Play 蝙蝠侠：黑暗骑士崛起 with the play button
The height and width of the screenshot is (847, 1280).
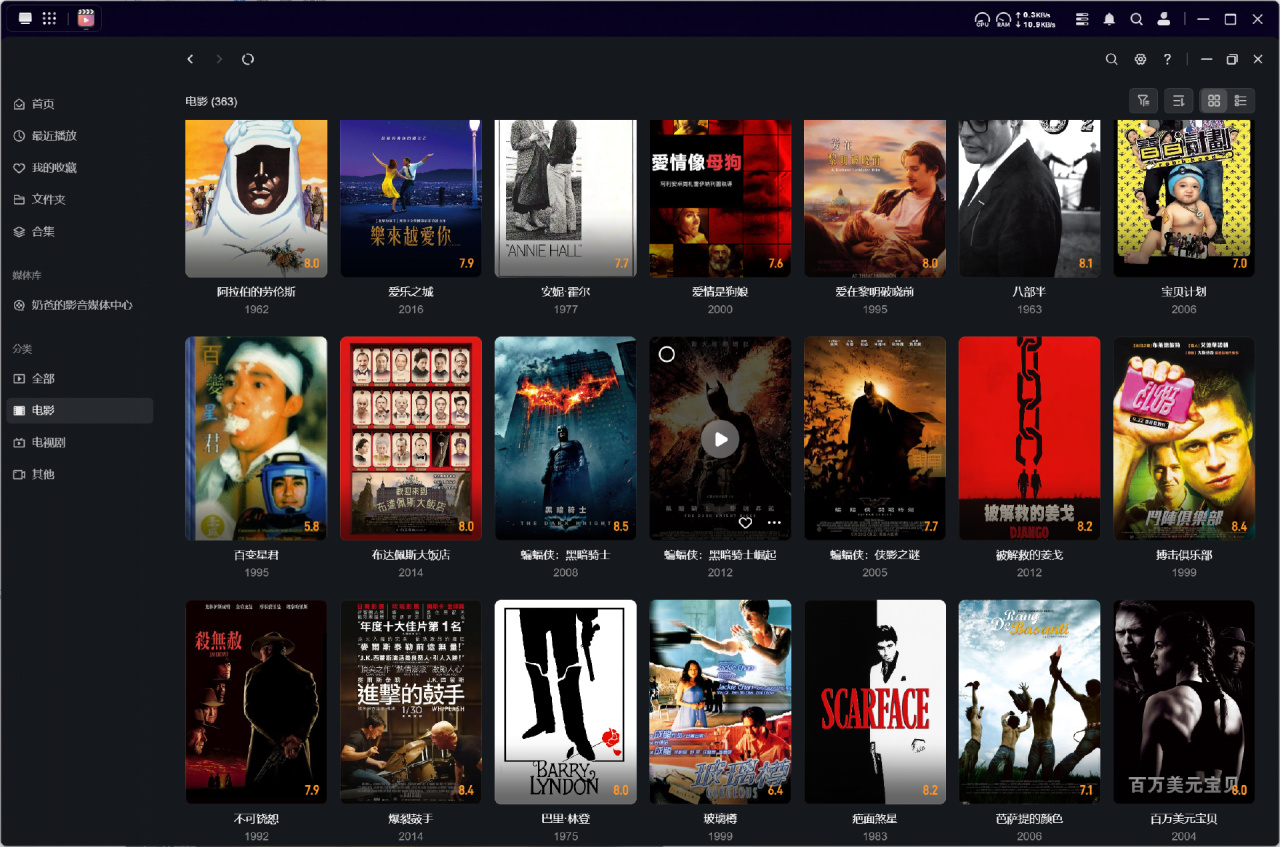click(720, 438)
